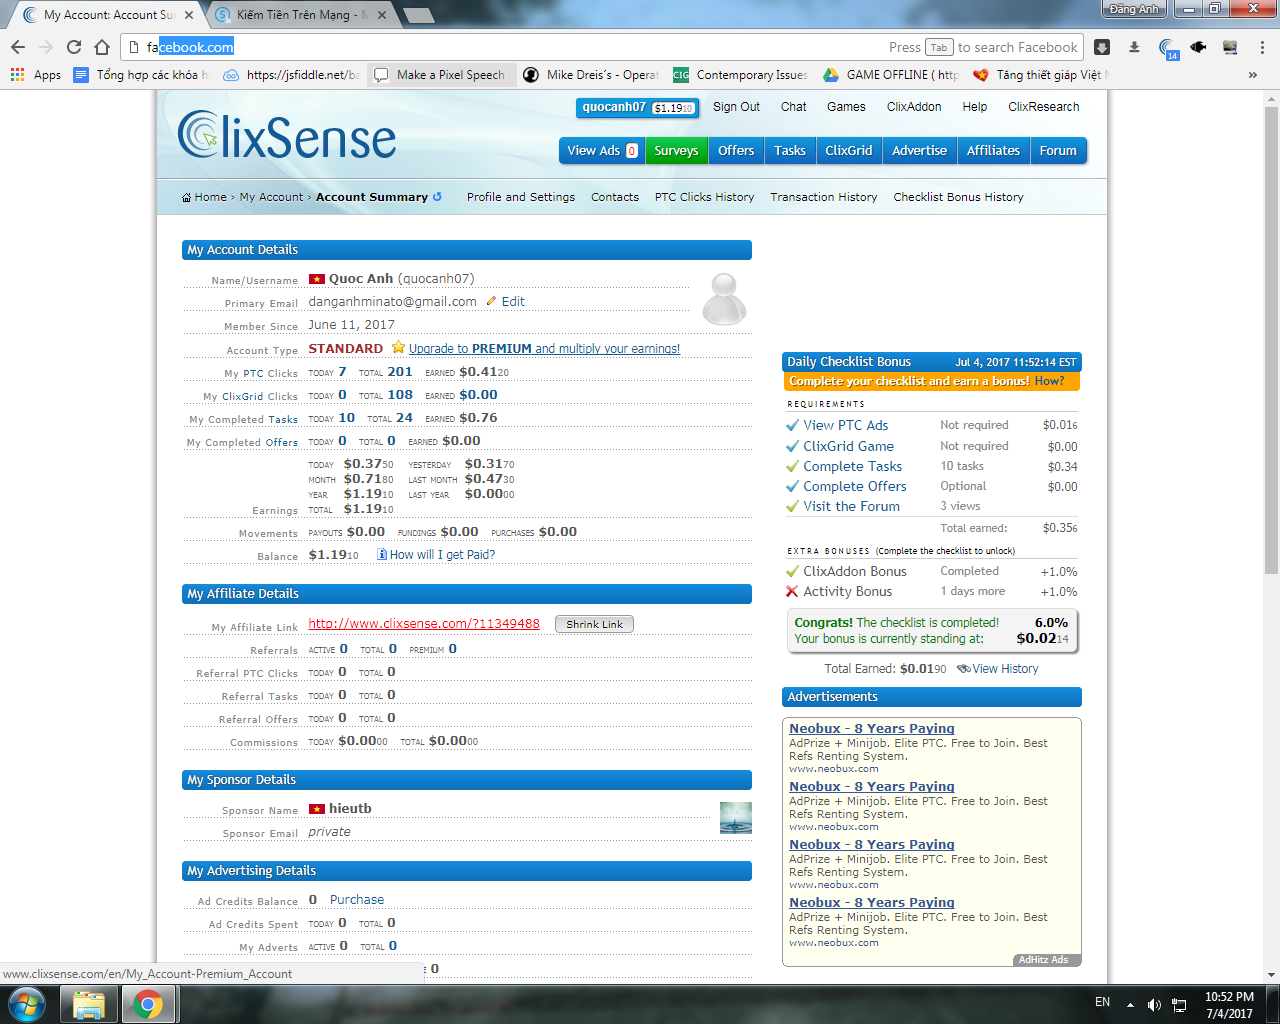The width and height of the screenshot is (1280, 1024).
Task: Show hidden system tray icons
Action: point(1130,1004)
